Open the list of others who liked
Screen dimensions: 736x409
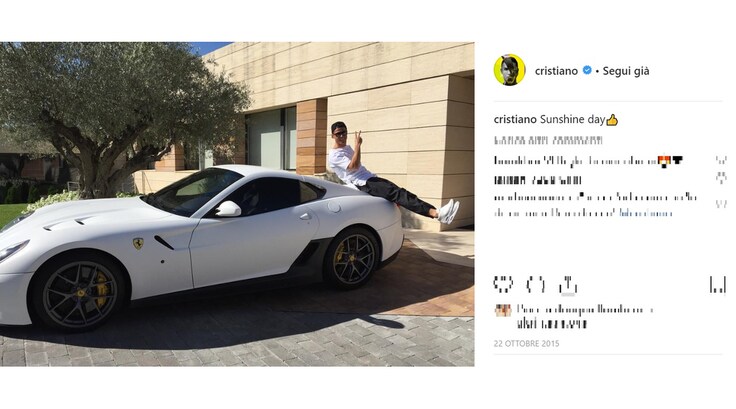[552, 324]
